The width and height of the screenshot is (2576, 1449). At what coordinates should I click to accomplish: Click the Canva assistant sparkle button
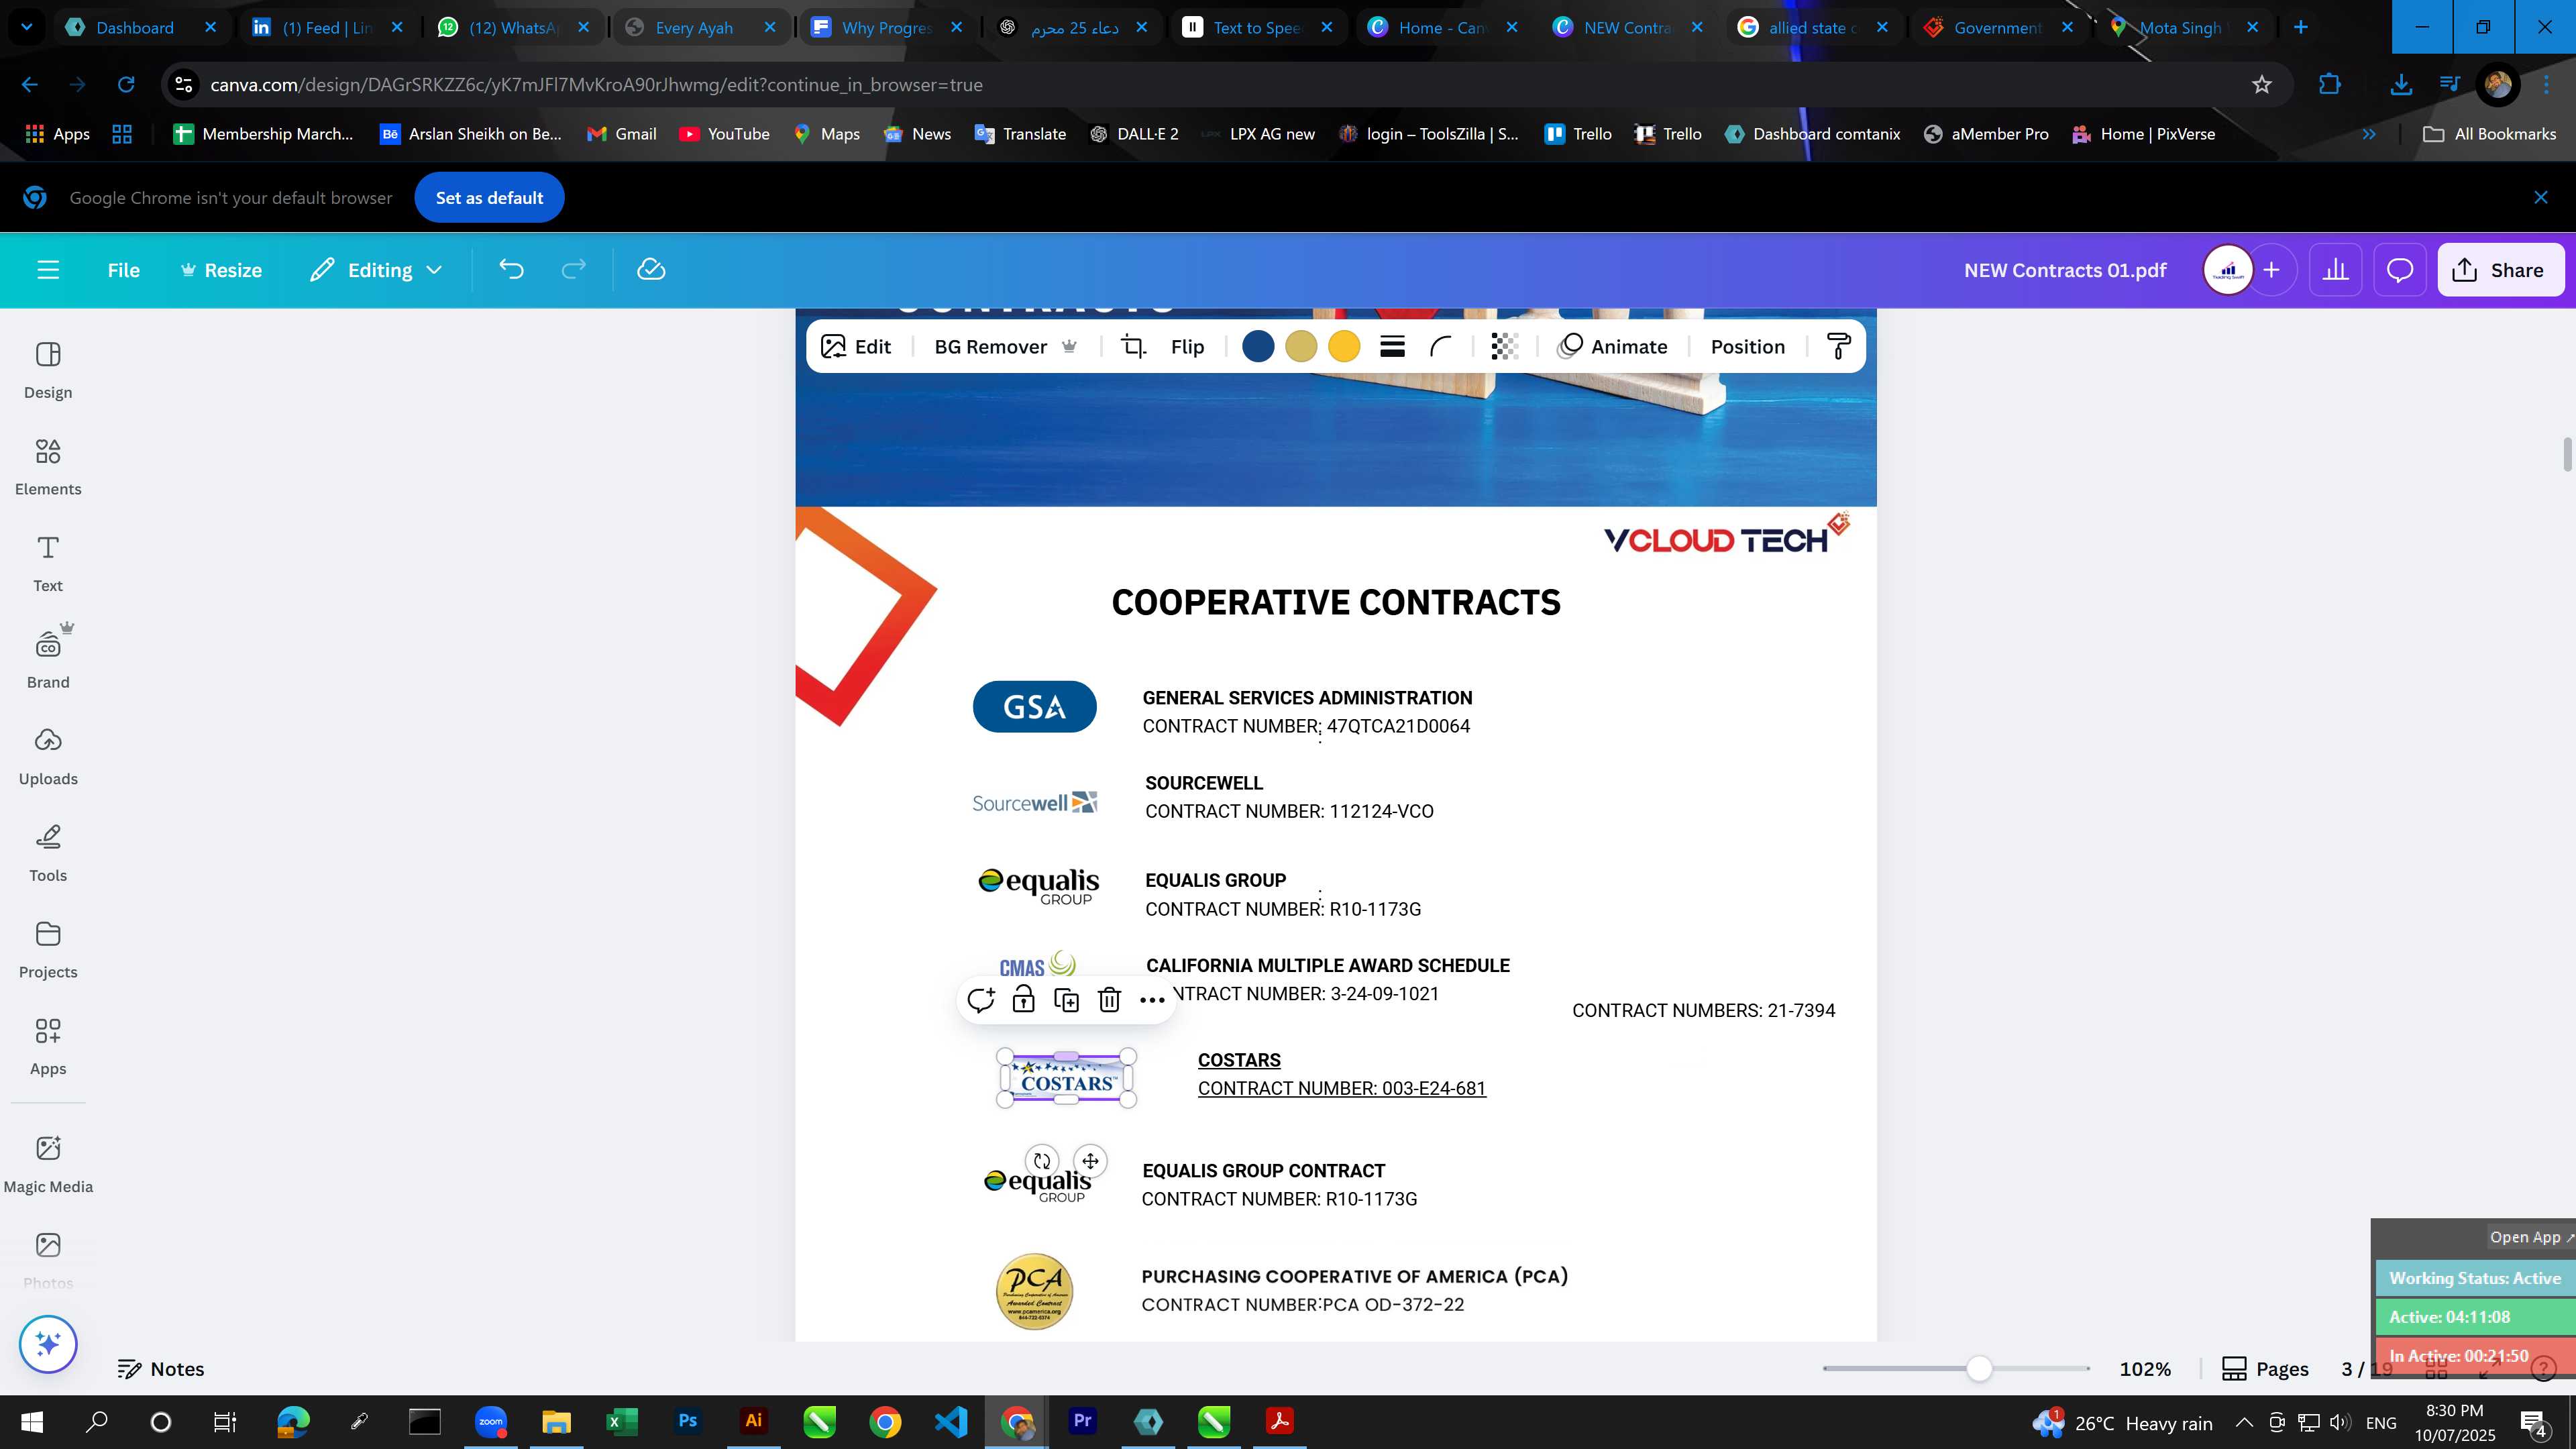point(48,1344)
